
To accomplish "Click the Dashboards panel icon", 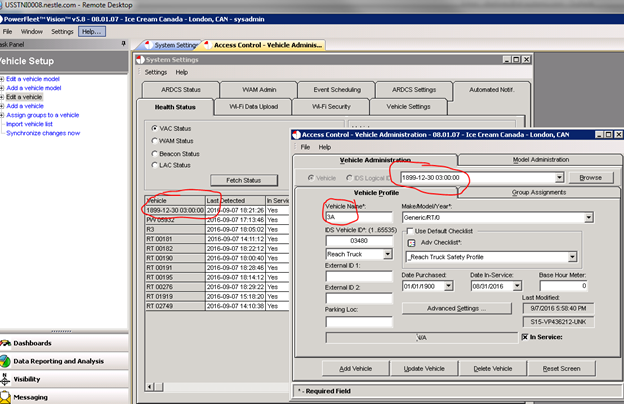I will click(x=7, y=344).
